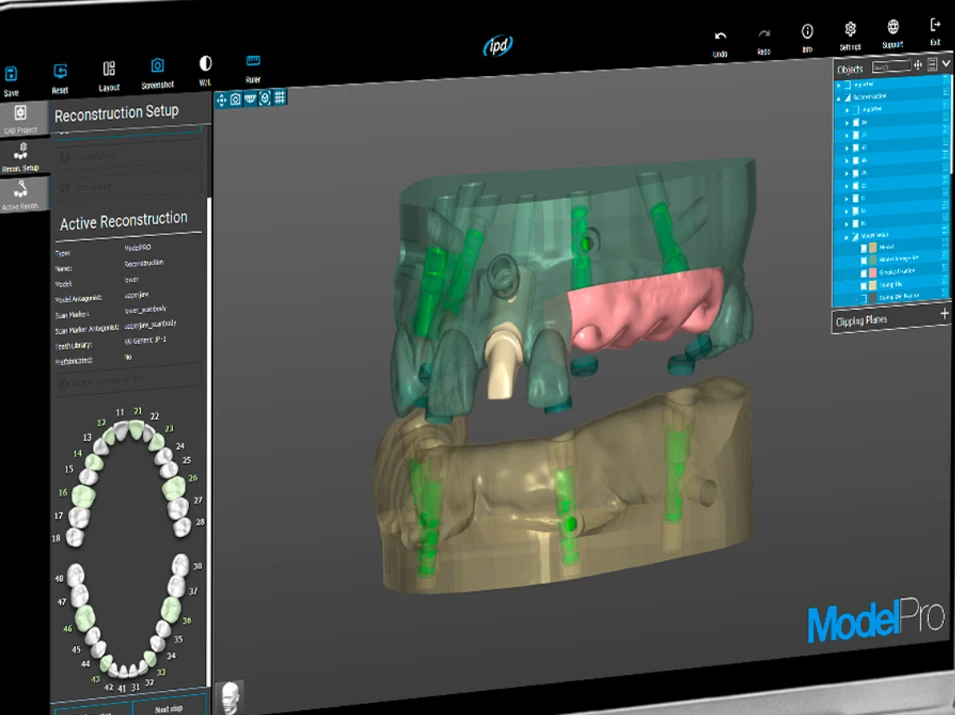
Task: Select tooth 36 in the tooth chart
Action: [x=171, y=610]
